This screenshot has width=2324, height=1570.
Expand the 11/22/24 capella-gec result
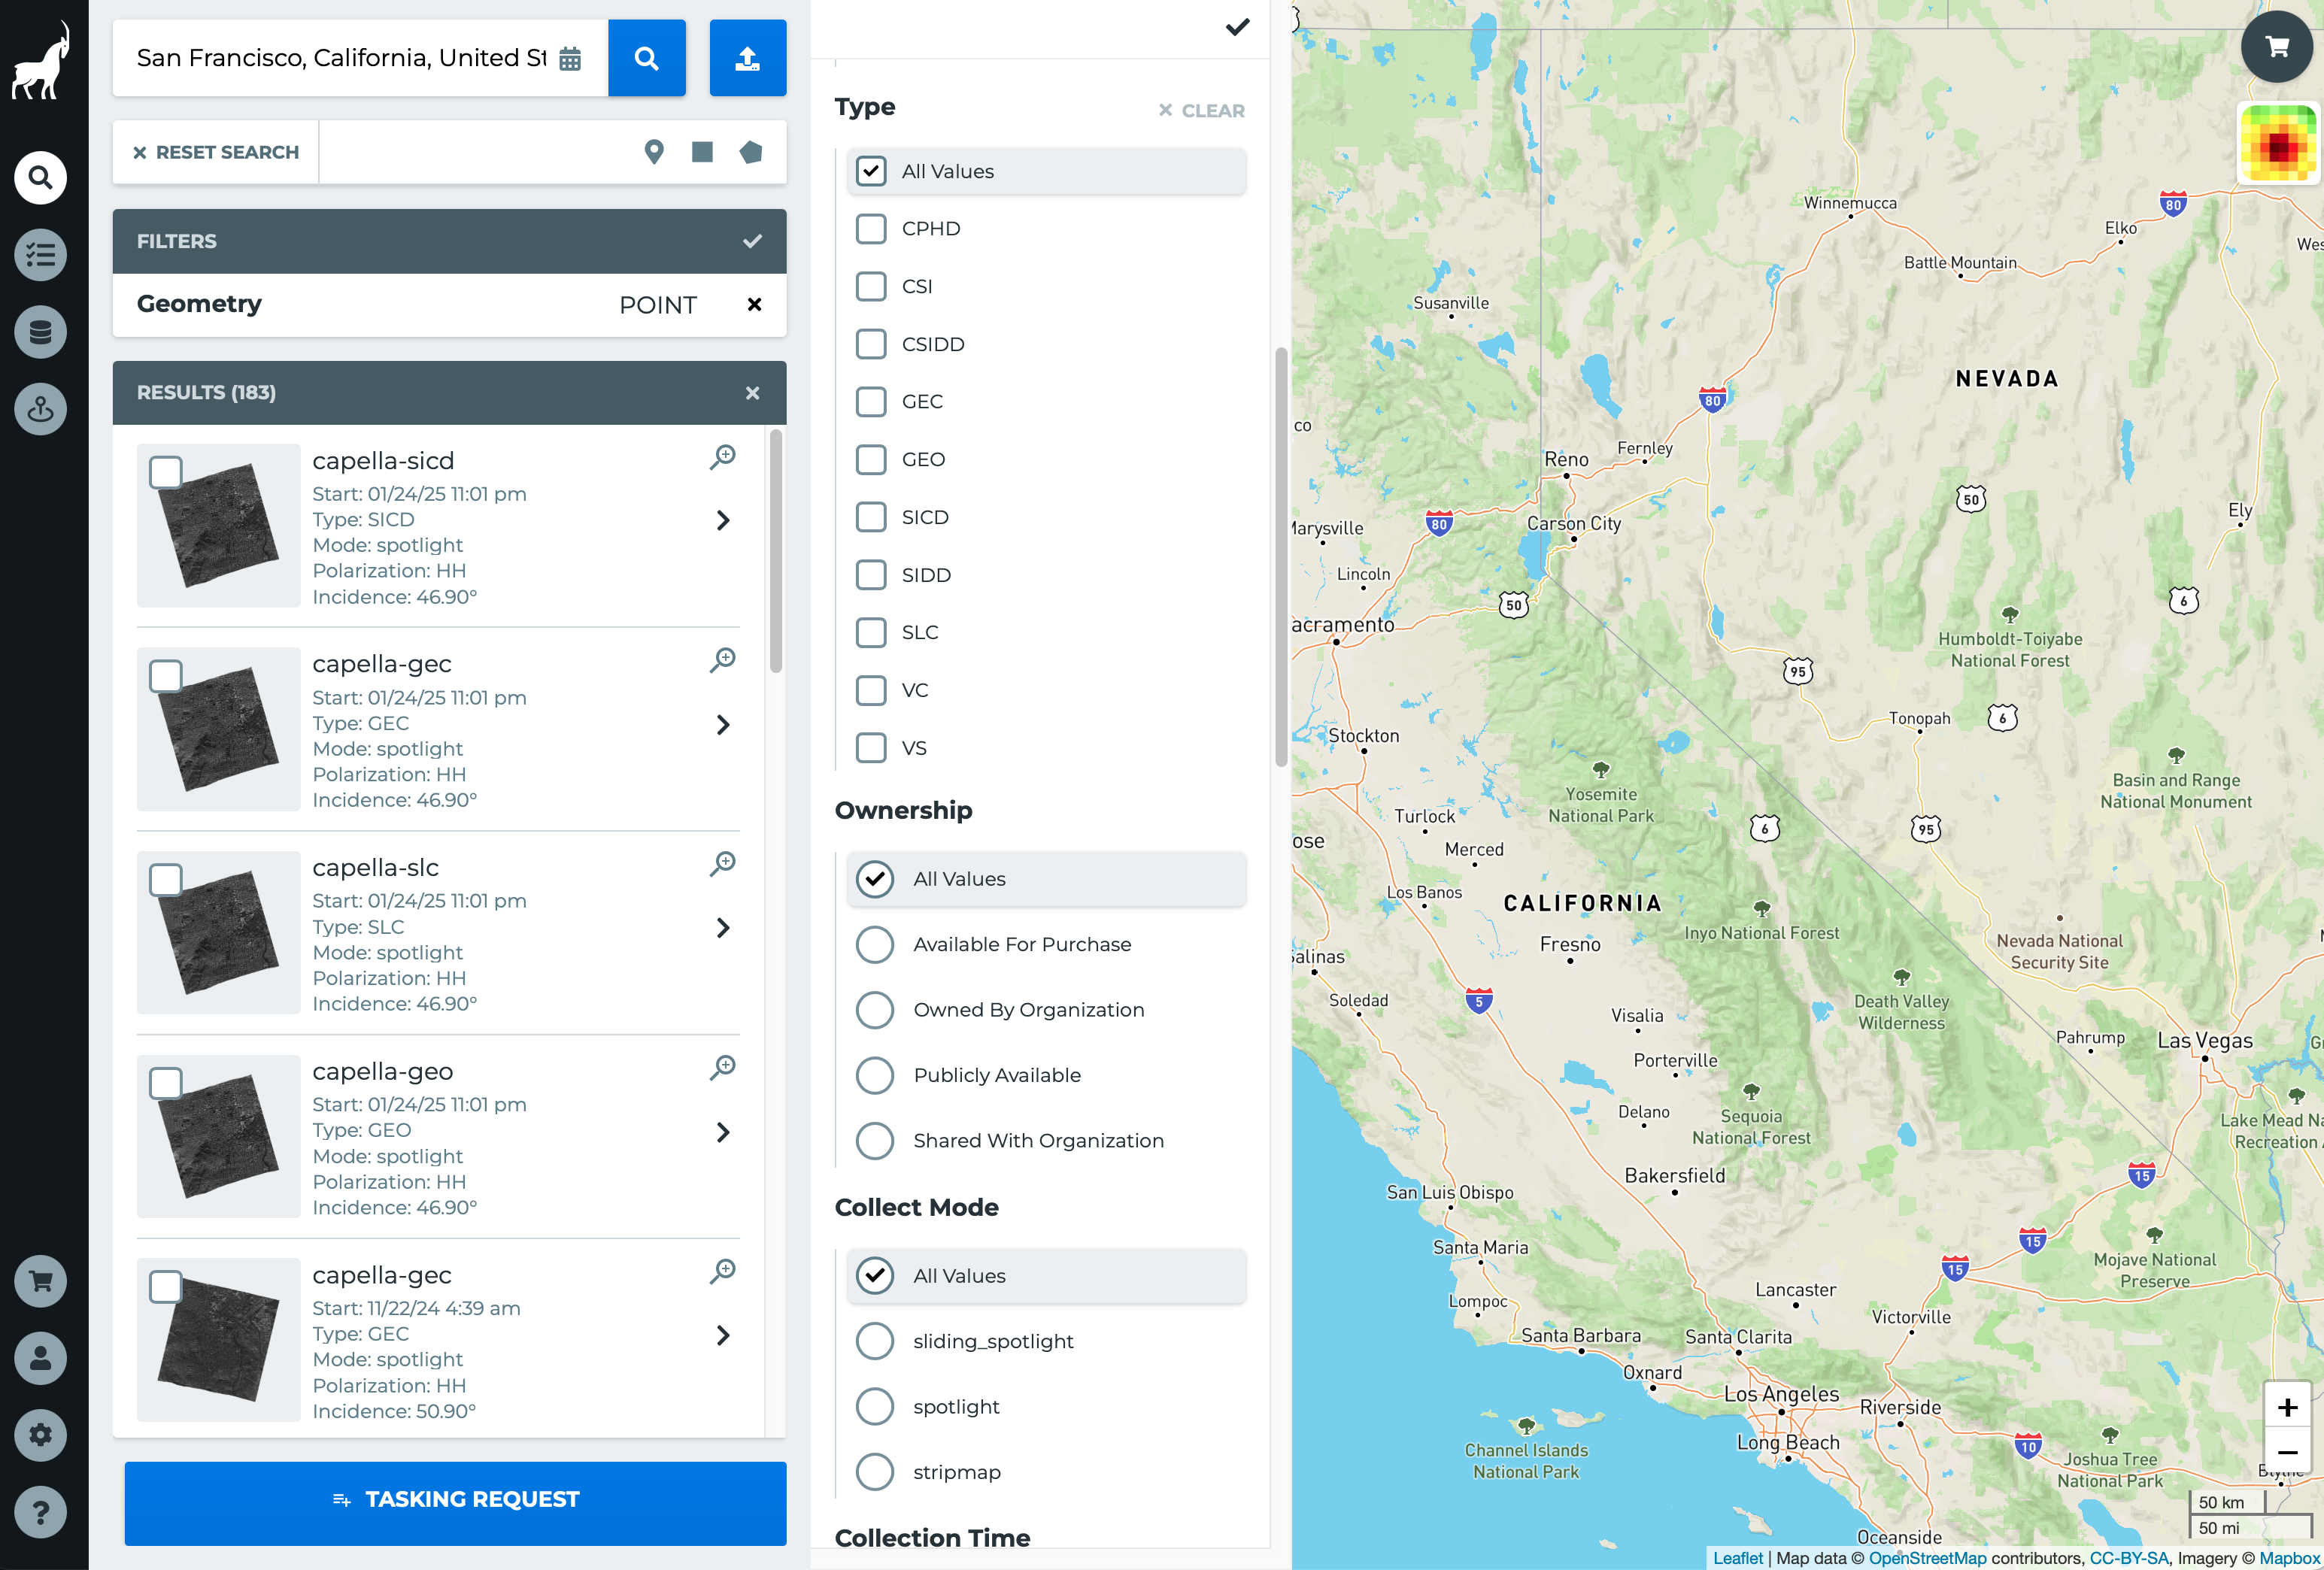[723, 1336]
